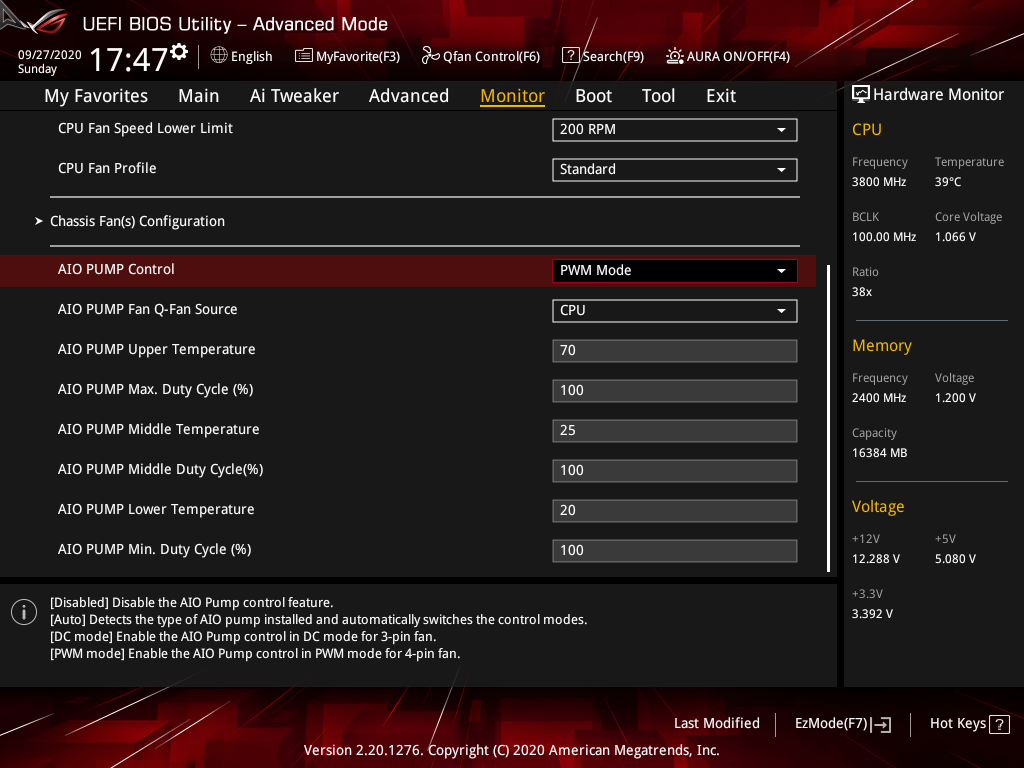Click Memory Capacity value 16384 MB

[880, 453]
